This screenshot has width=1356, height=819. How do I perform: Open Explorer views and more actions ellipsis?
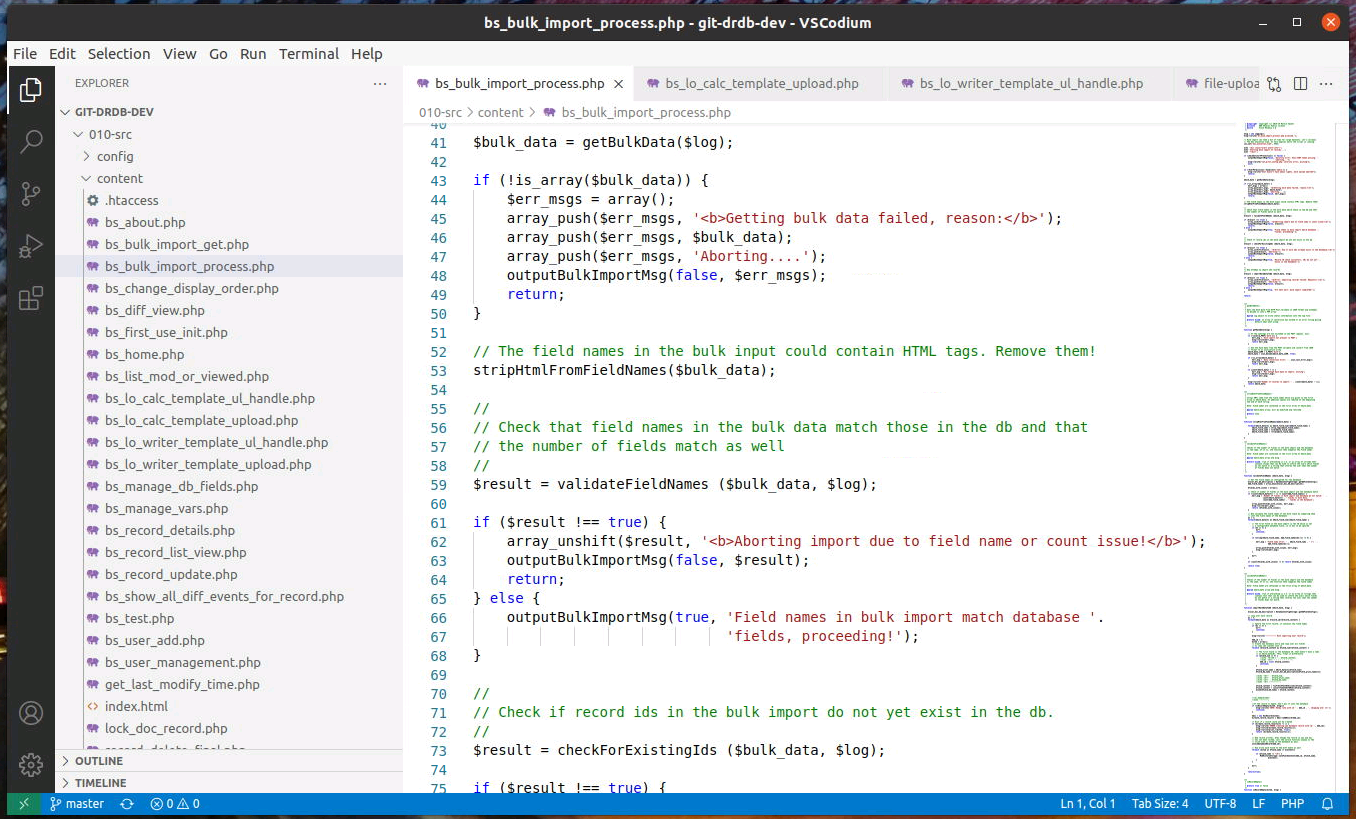[380, 84]
